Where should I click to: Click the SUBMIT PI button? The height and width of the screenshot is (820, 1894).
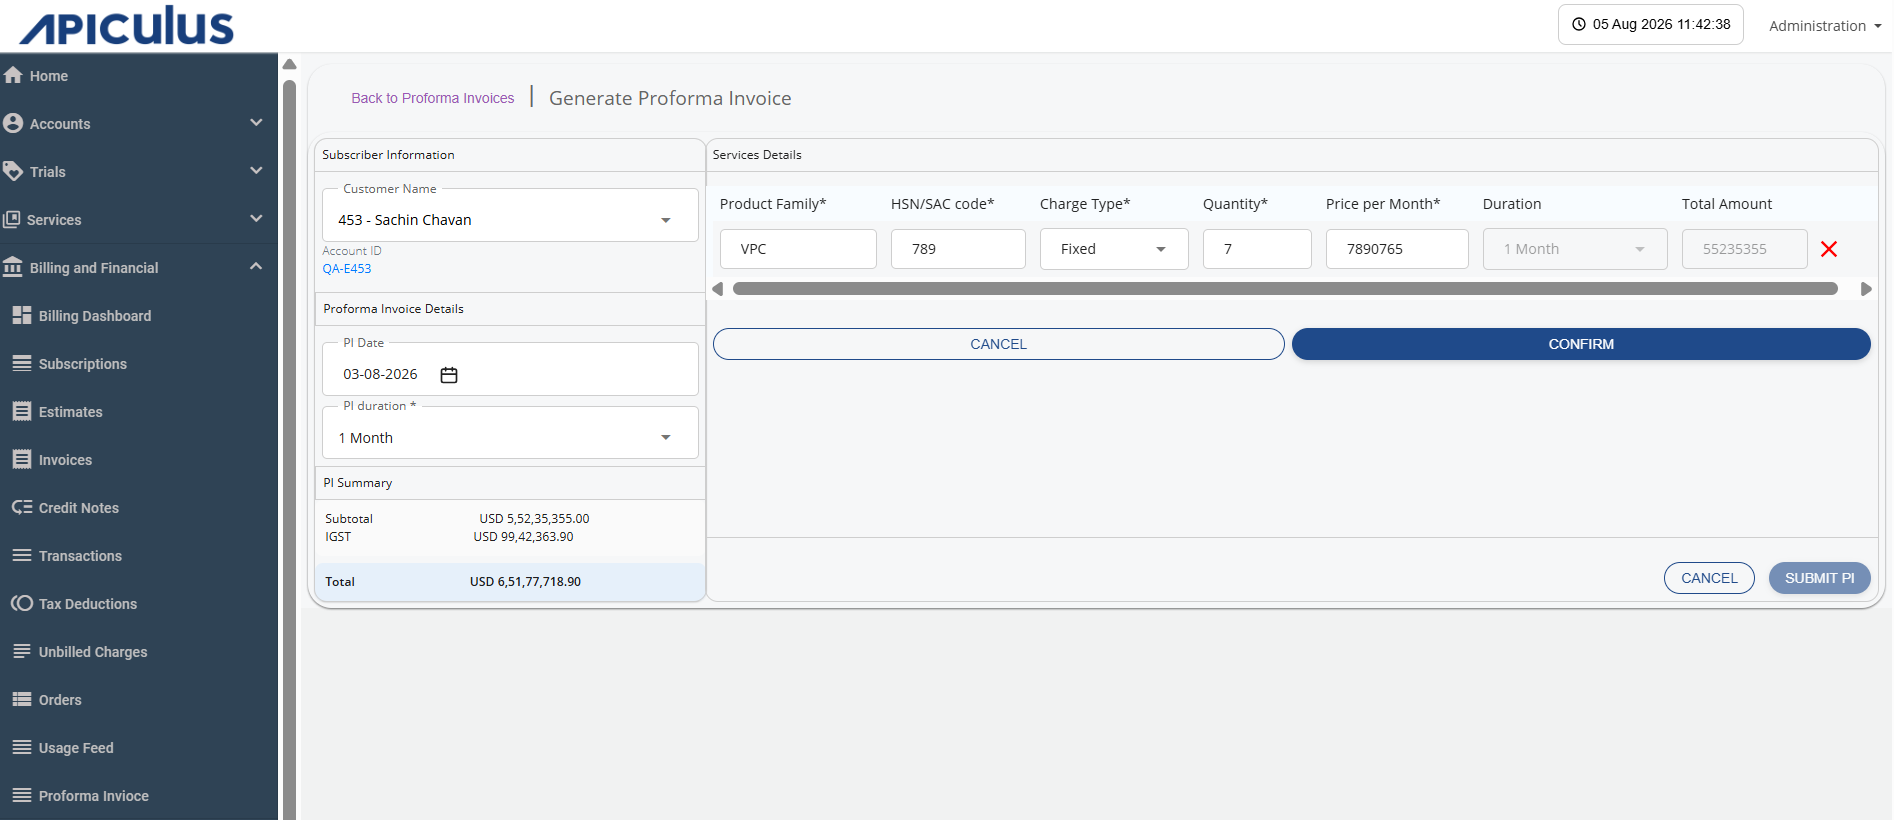click(x=1820, y=578)
